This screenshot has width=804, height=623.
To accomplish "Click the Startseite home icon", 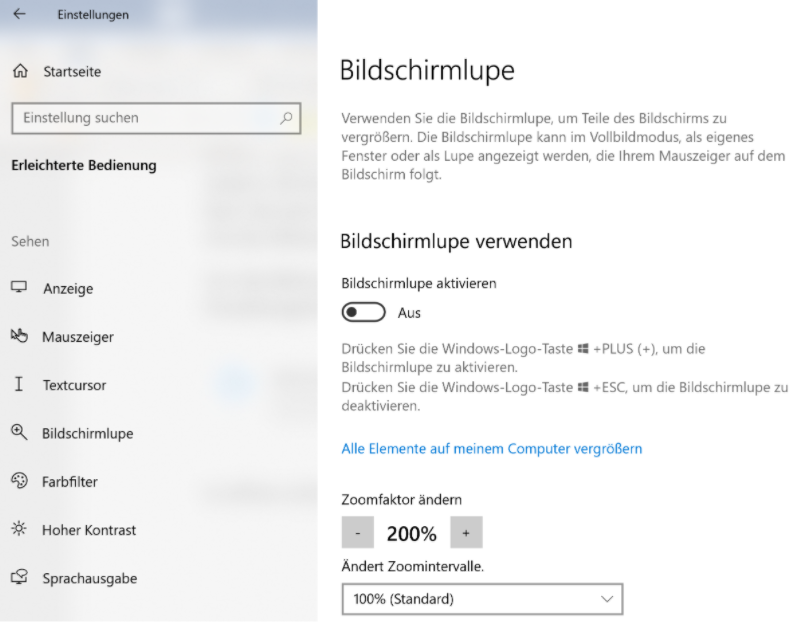I will [20, 71].
